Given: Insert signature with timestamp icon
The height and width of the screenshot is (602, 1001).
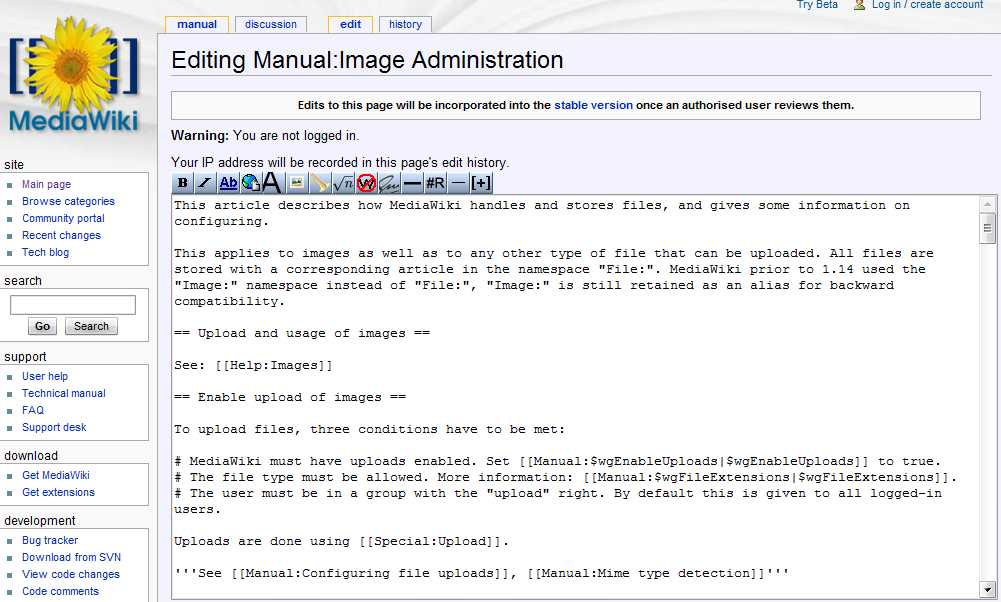Looking at the screenshot, I should (389, 183).
